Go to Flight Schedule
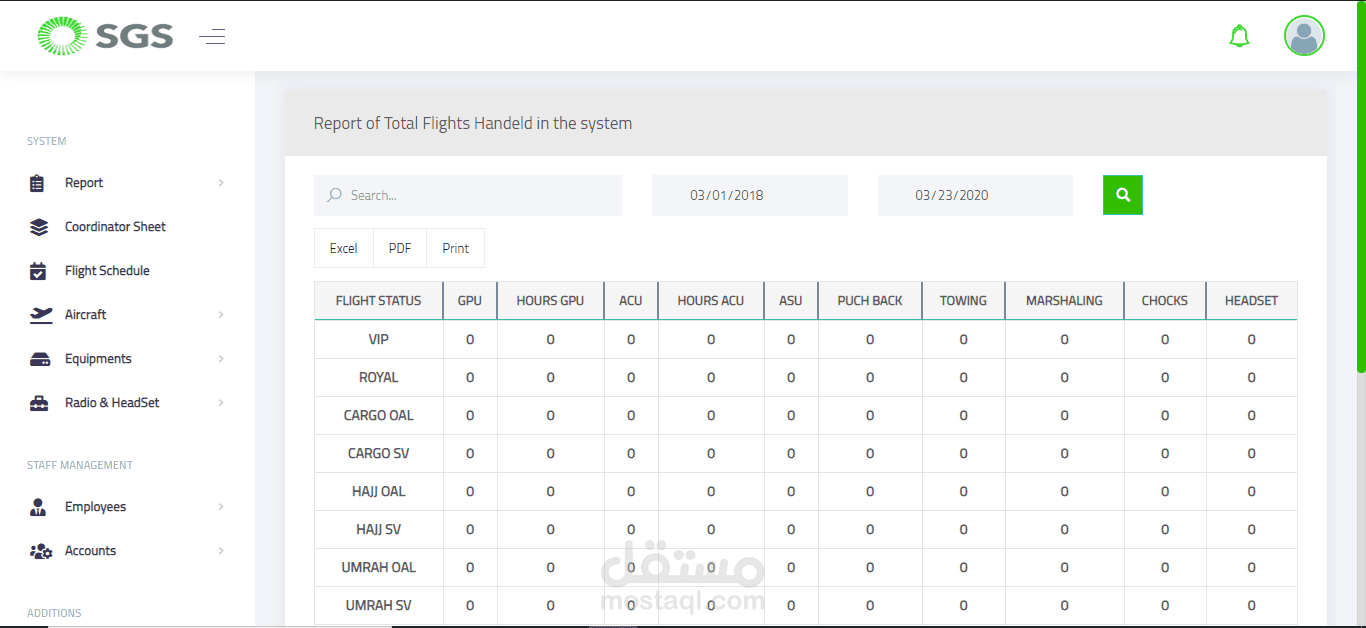The height and width of the screenshot is (628, 1366). click(x=107, y=271)
